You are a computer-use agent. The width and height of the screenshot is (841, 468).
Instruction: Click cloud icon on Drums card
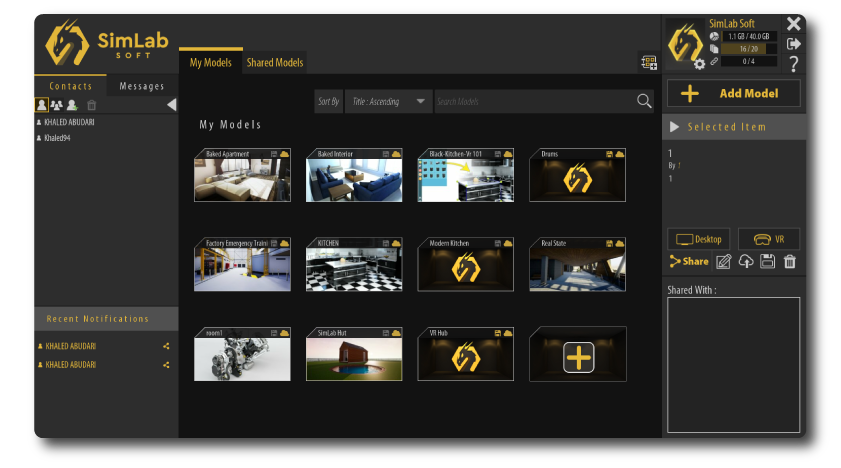(619, 154)
